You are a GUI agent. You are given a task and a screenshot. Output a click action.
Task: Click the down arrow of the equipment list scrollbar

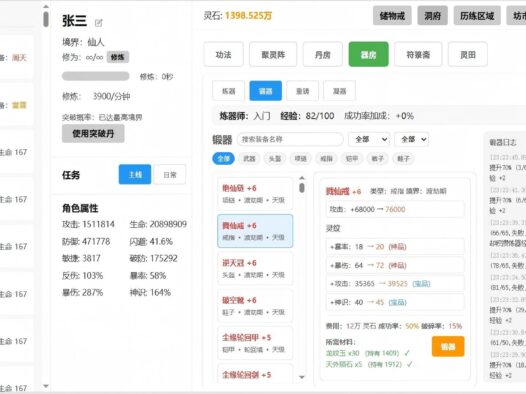(x=302, y=377)
